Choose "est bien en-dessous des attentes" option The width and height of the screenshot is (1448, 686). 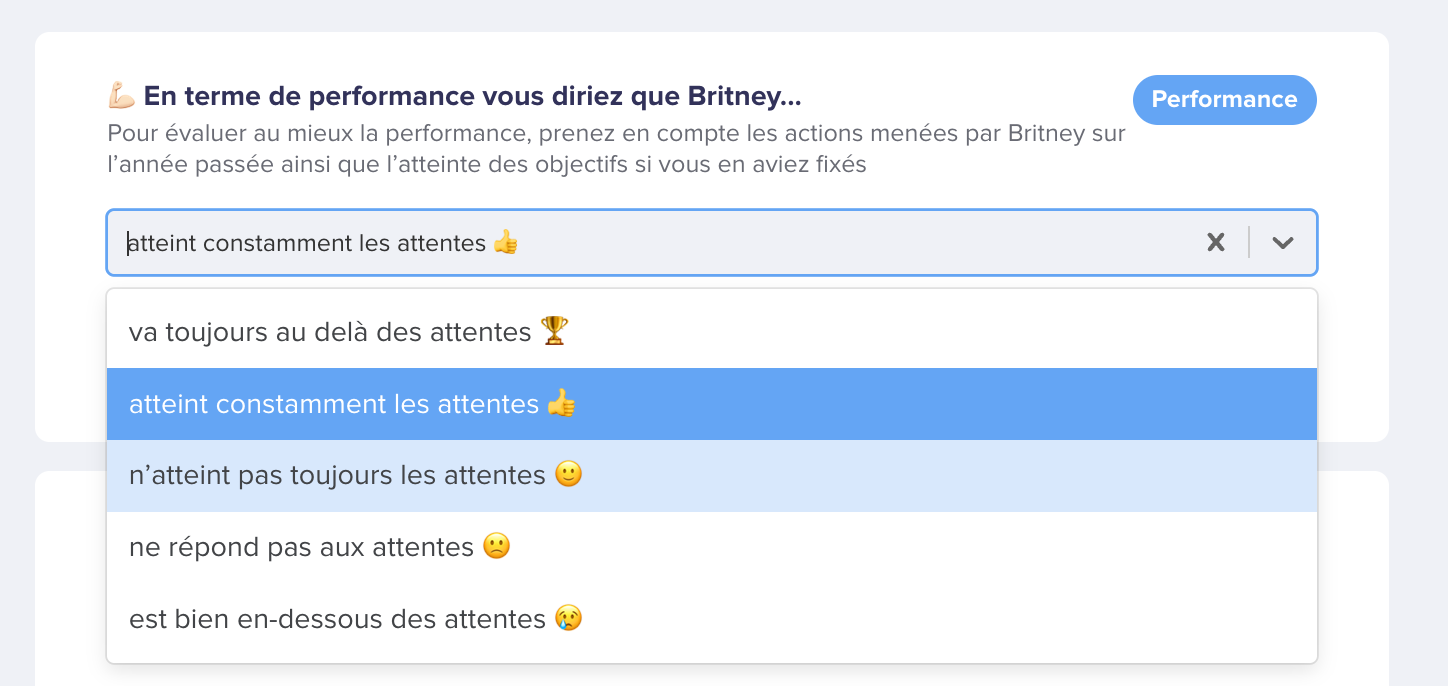pyautogui.click(x=712, y=620)
